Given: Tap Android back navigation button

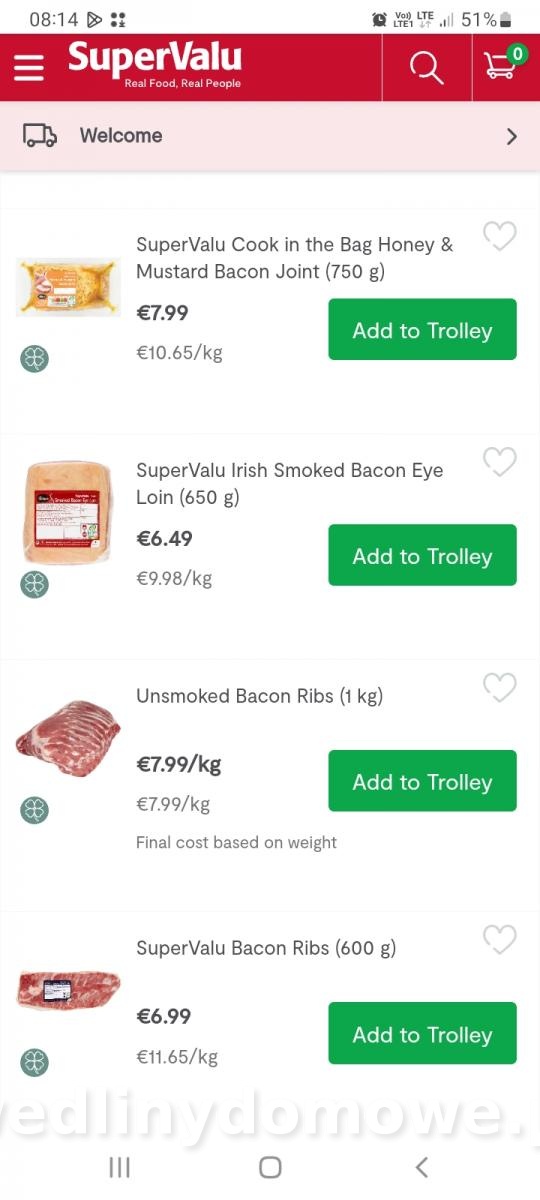Looking at the screenshot, I should (421, 1166).
